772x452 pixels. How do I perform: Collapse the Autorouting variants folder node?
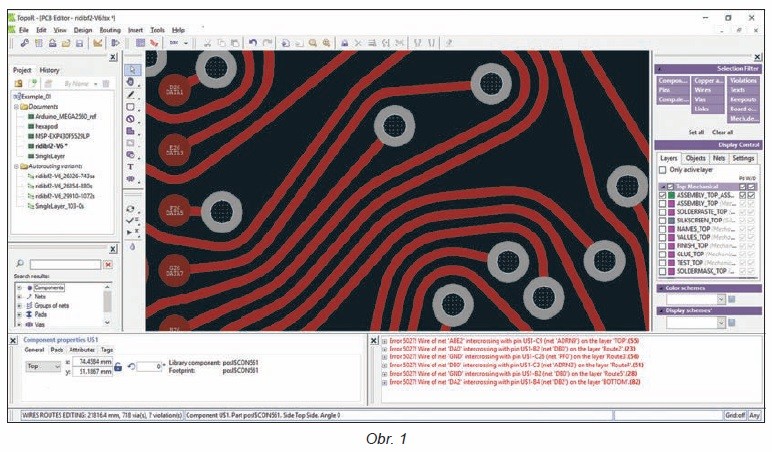coord(16,166)
